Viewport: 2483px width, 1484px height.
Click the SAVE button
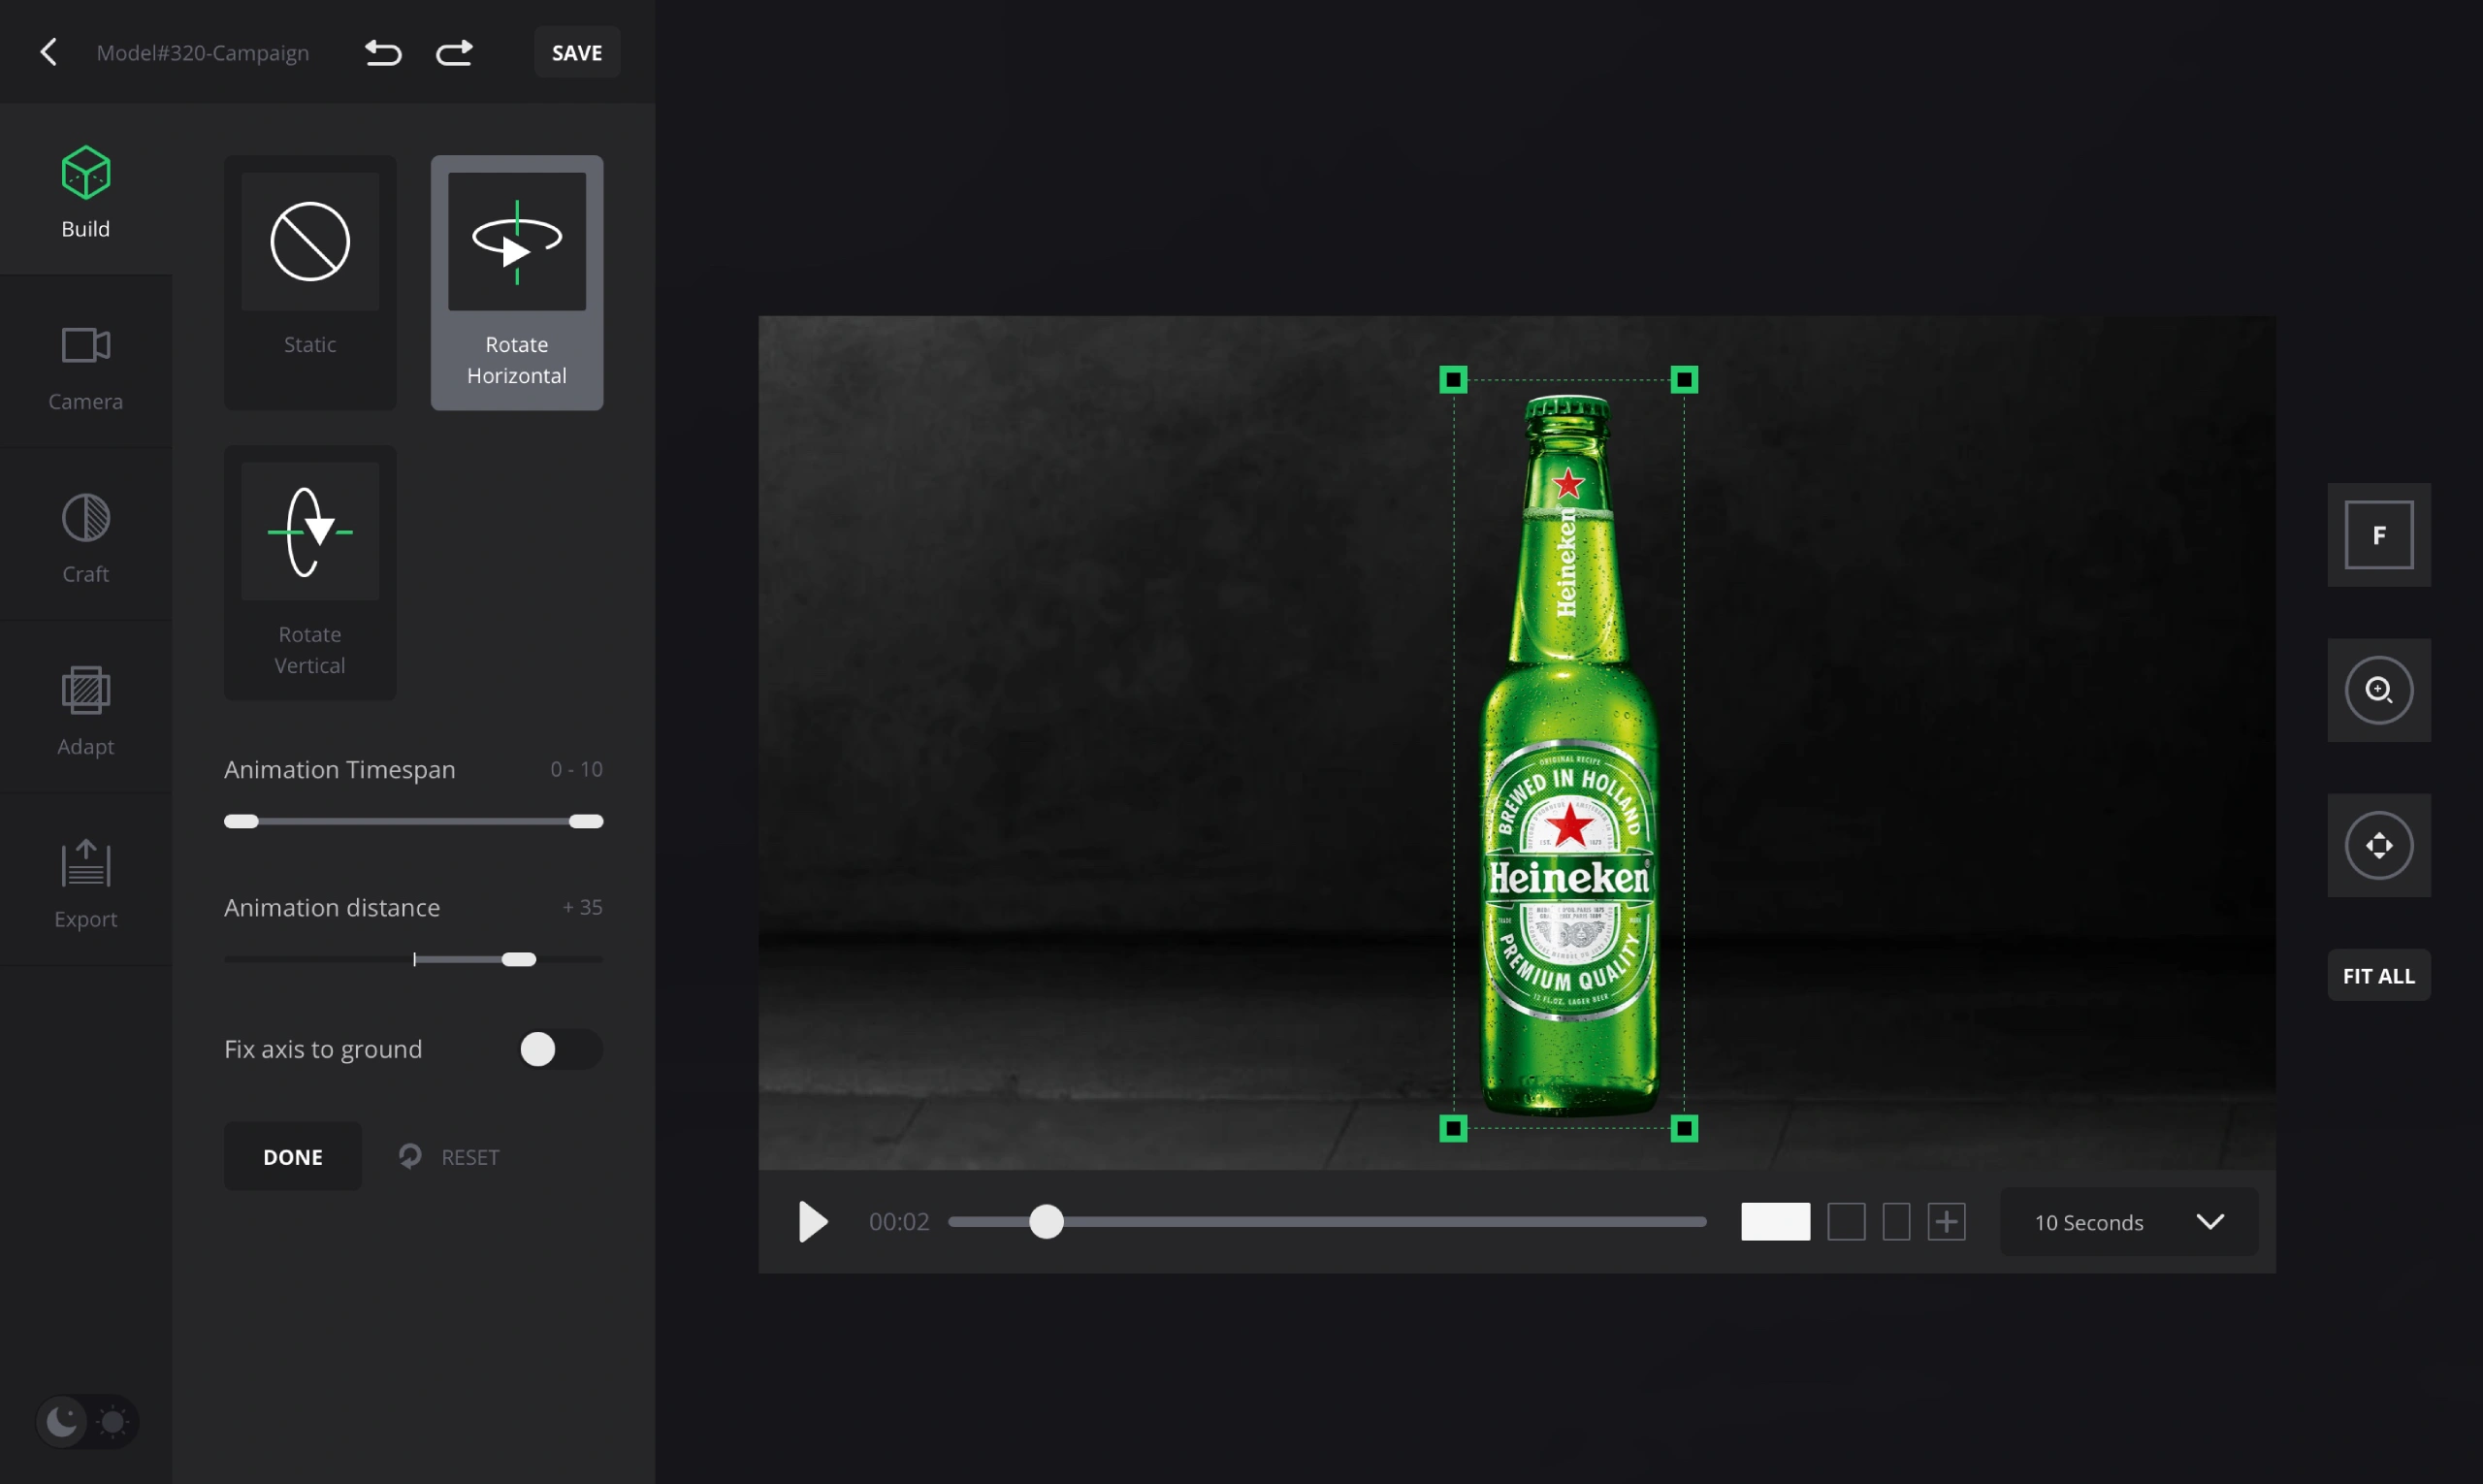coord(577,52)
